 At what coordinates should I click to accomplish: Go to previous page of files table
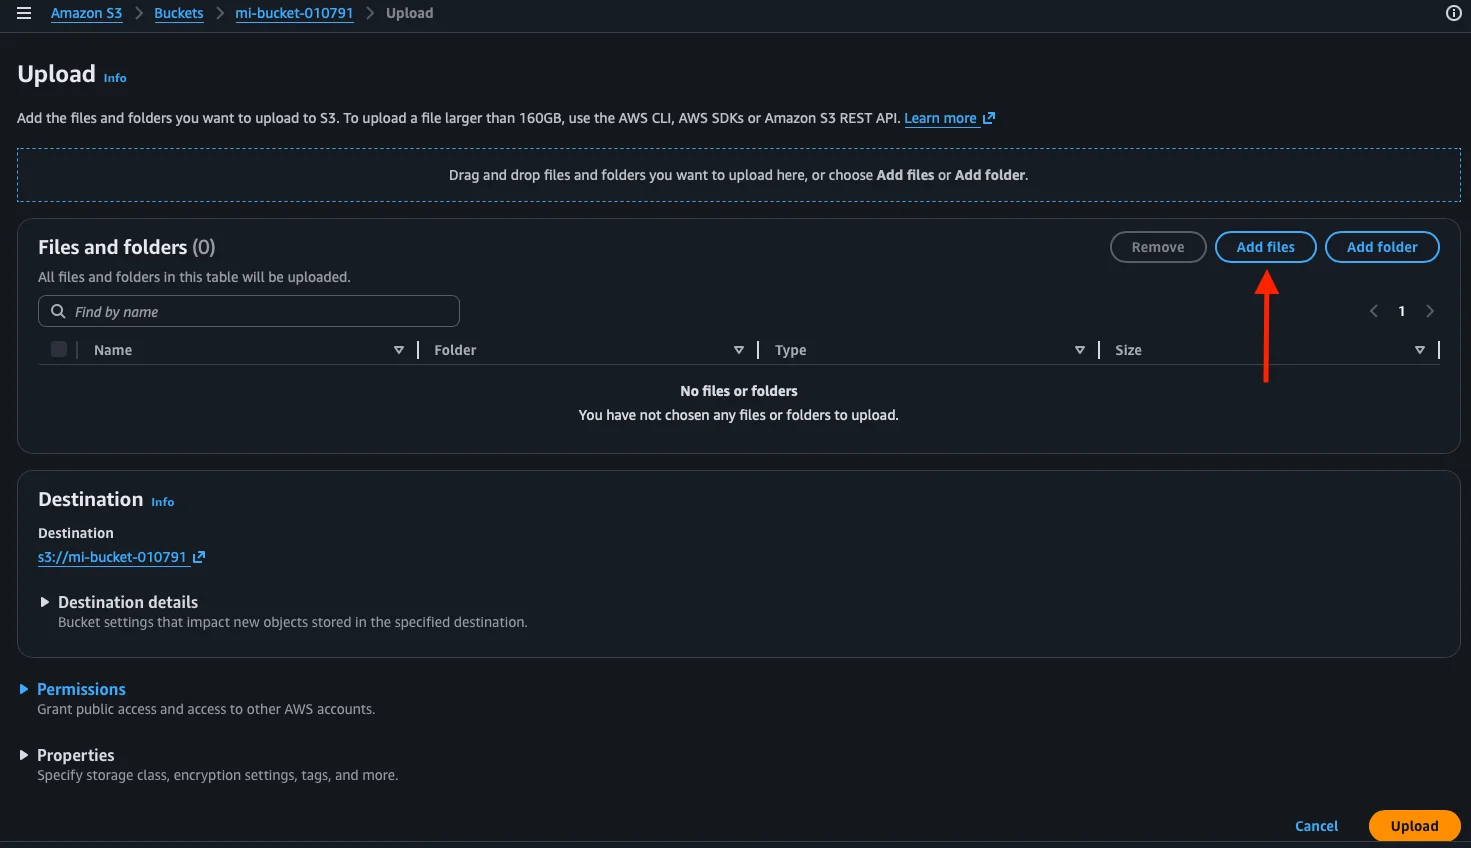pyautogui.click(x=1374, y=311)
